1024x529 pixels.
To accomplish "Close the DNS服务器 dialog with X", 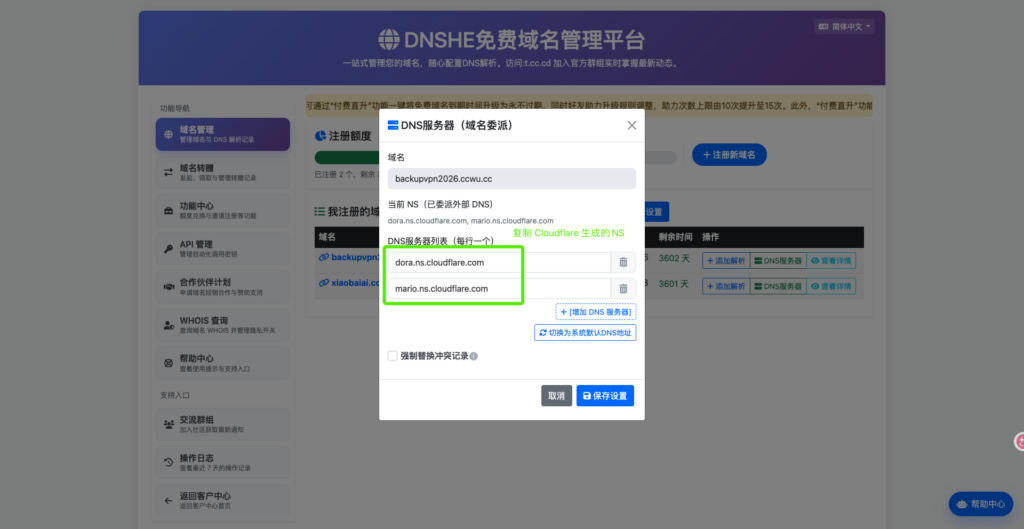I will click(632, 125).
